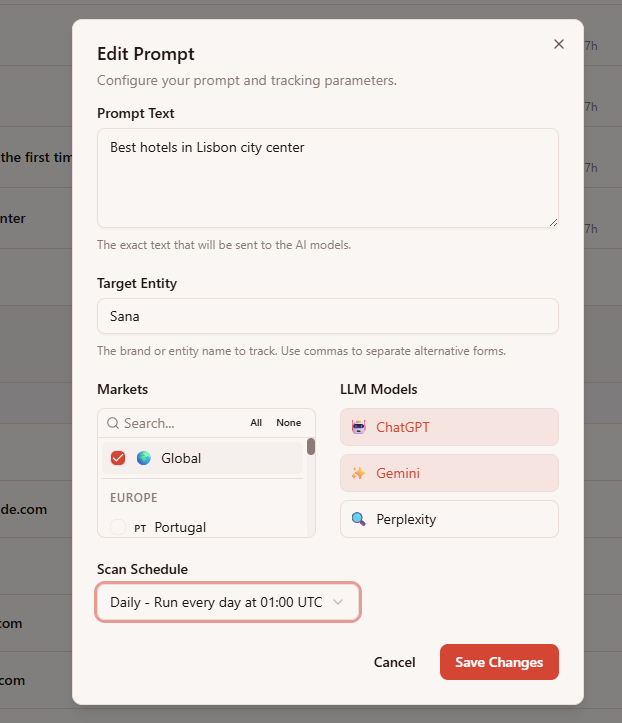
Task: Close the Edit Prompt dialog via X
Action: 559,44
